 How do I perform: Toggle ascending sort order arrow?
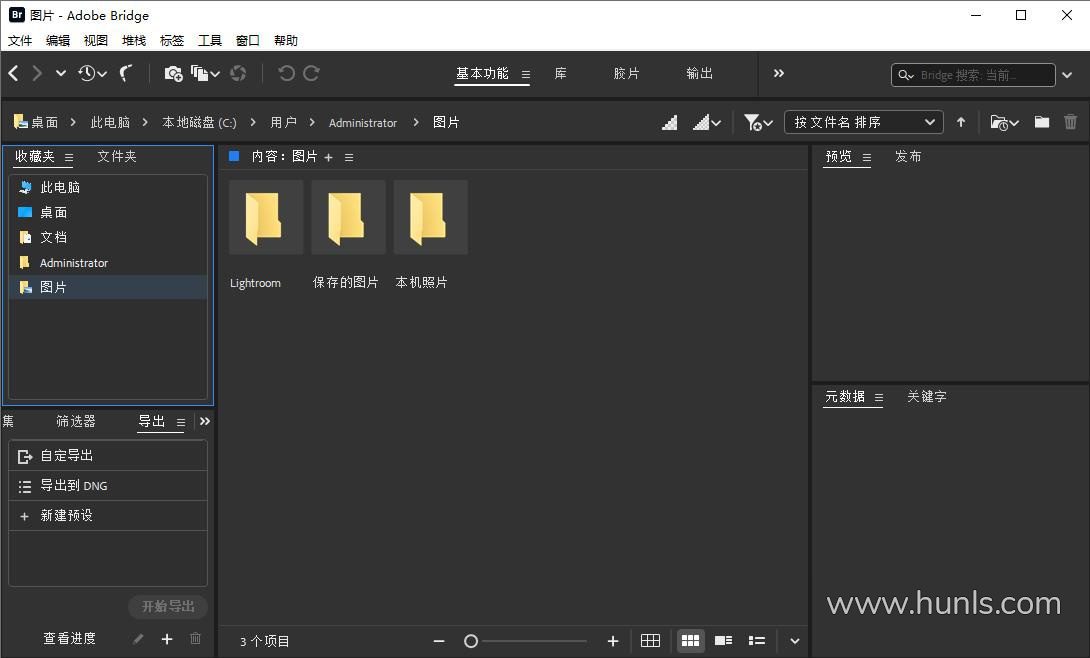click(x=961, y=122)
